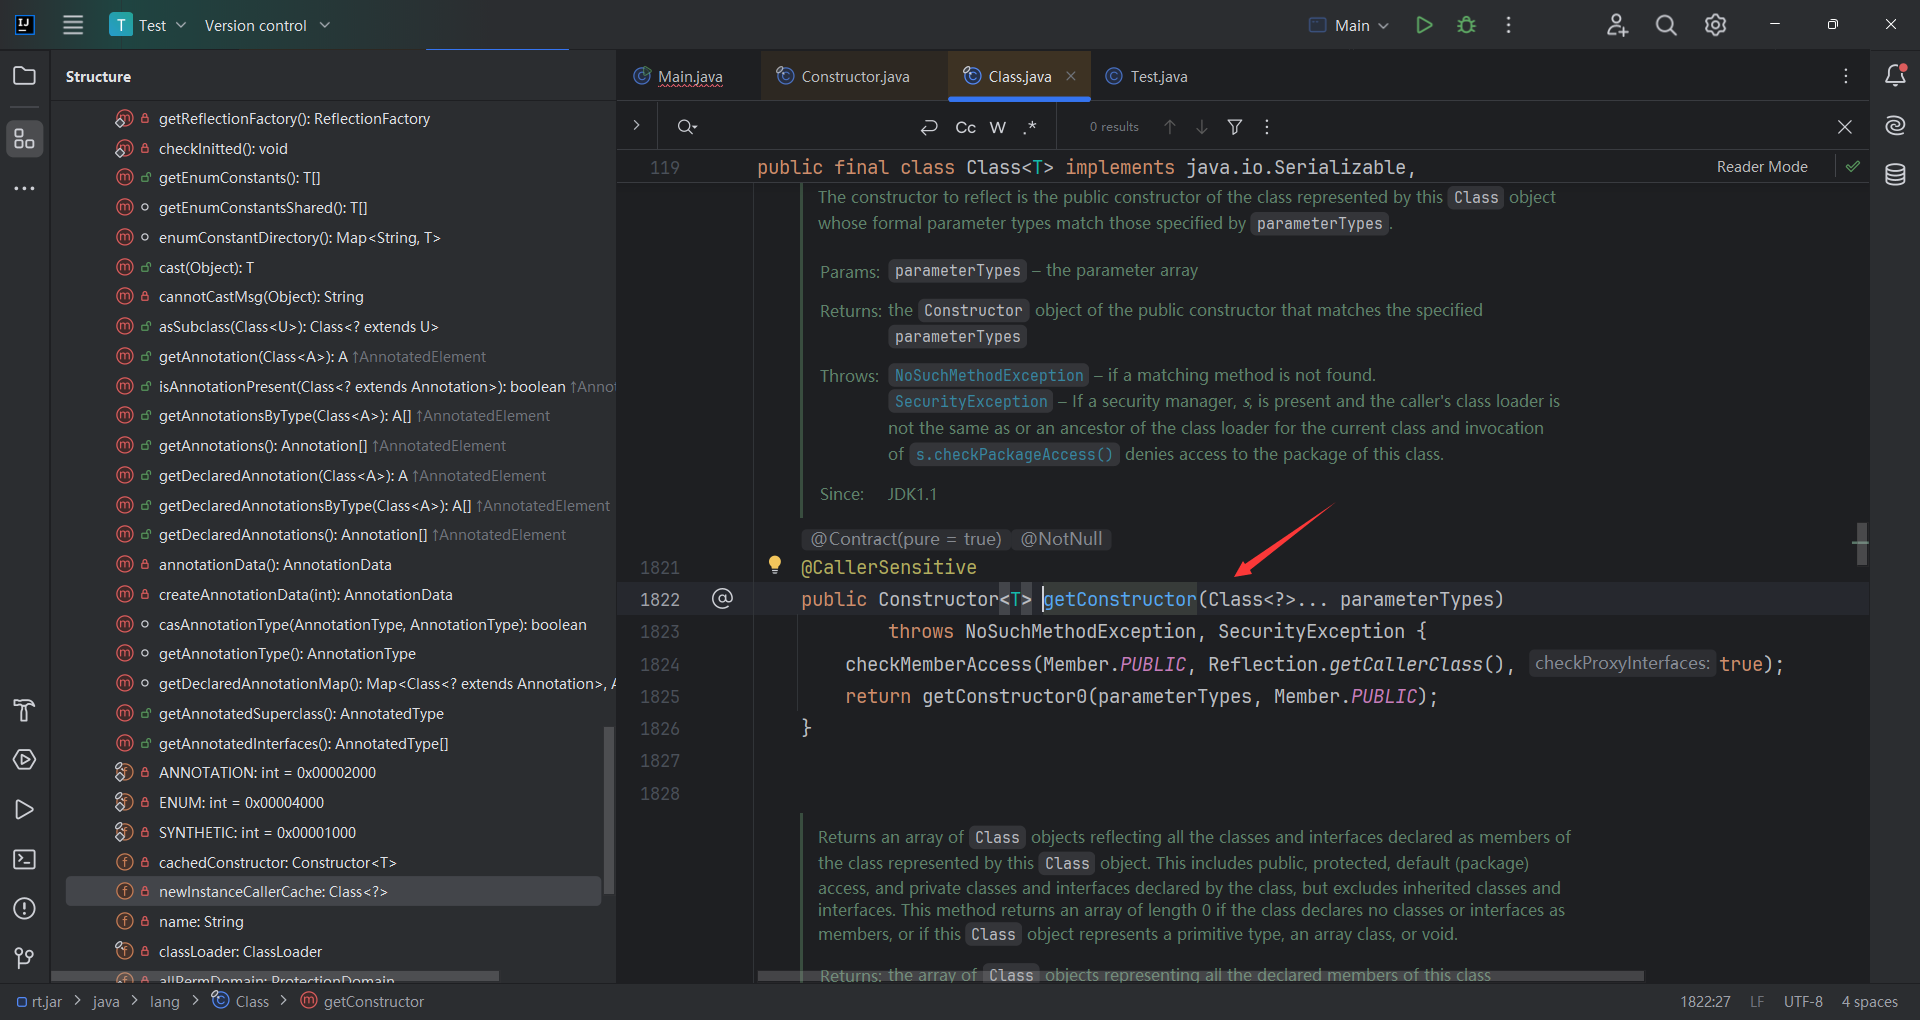The image size is (1920, 1020).
Task: Open Code With Me user icon
Action: coord(1617,25)
